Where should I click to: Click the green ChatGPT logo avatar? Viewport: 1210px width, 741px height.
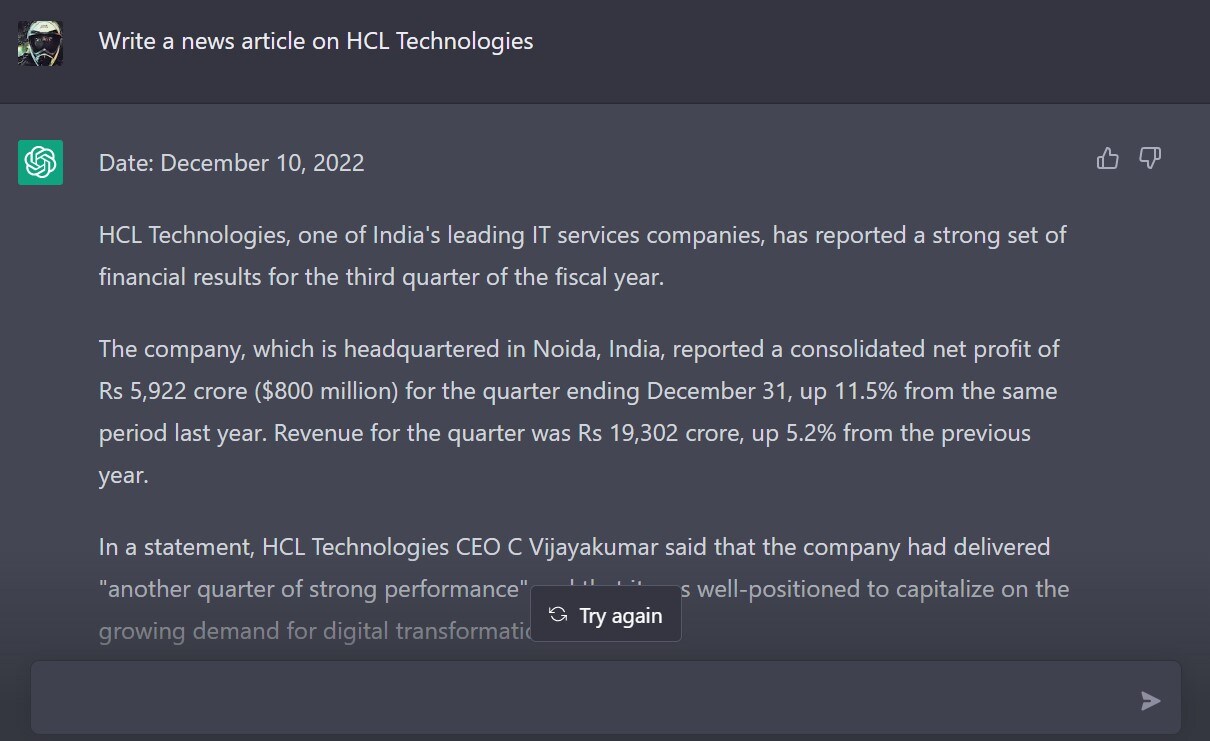(40, 162)
